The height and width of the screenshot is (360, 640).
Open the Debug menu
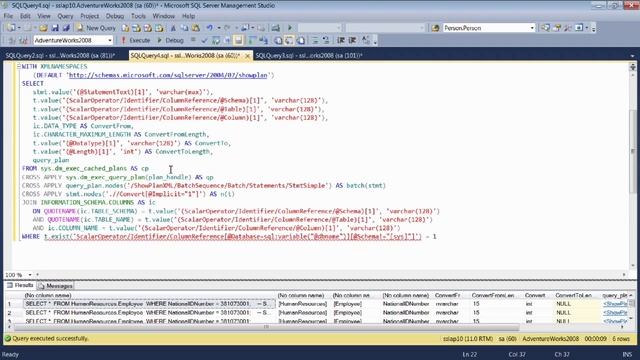[115, 16]
